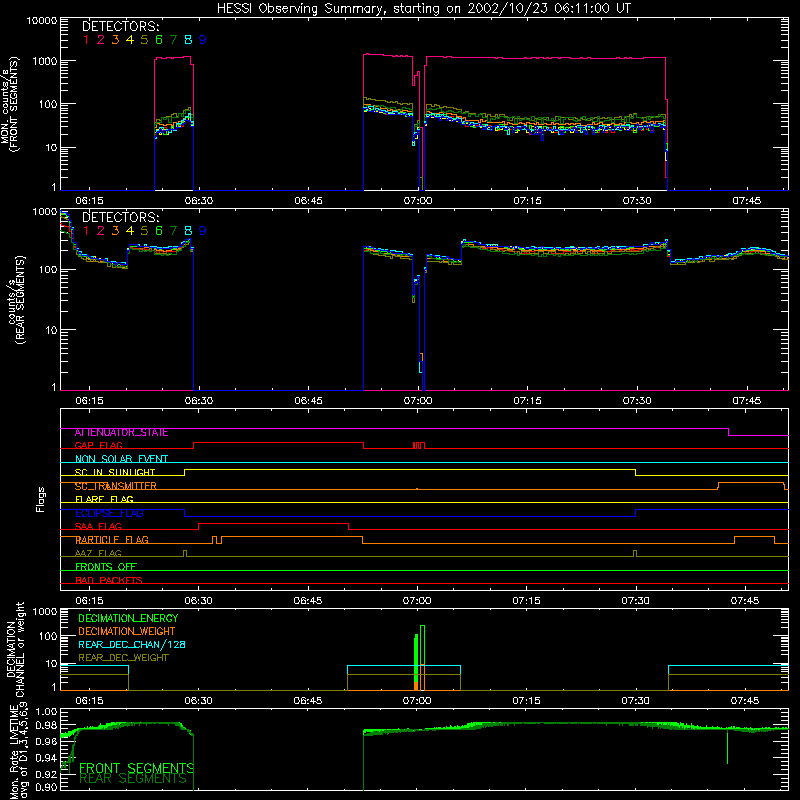Click the 10000 y-axis label in front segments plot
The image size is (800, 800).
click(42, 21)
